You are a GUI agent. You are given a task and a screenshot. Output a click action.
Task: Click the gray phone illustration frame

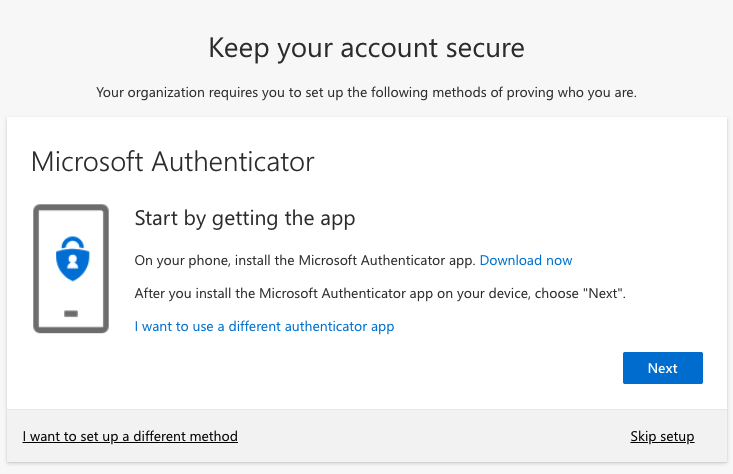click(37, 268)
